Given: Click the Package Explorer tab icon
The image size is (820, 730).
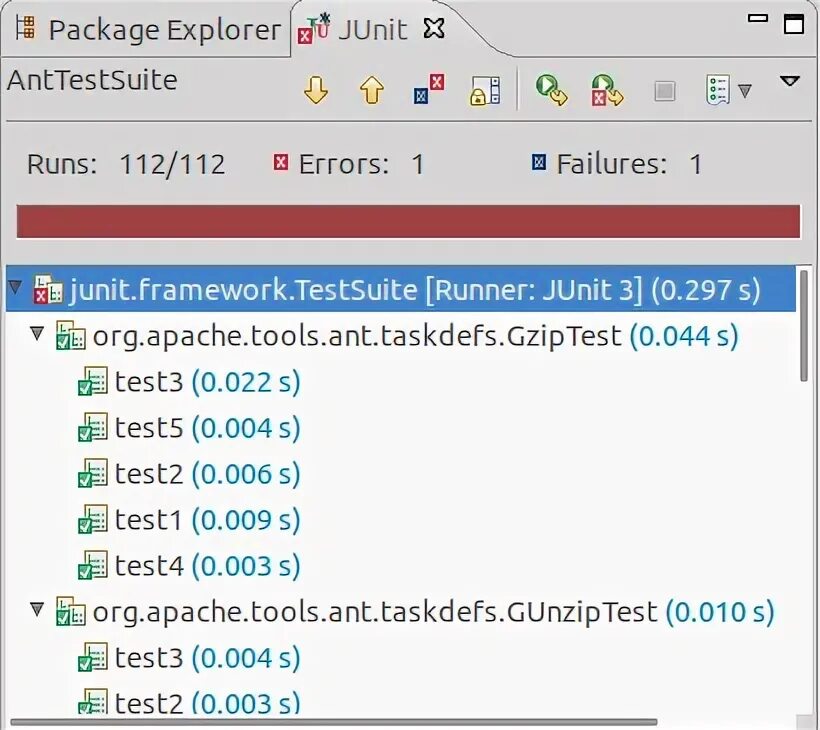Looking at the screenshot, I should (x=26, y=27).
